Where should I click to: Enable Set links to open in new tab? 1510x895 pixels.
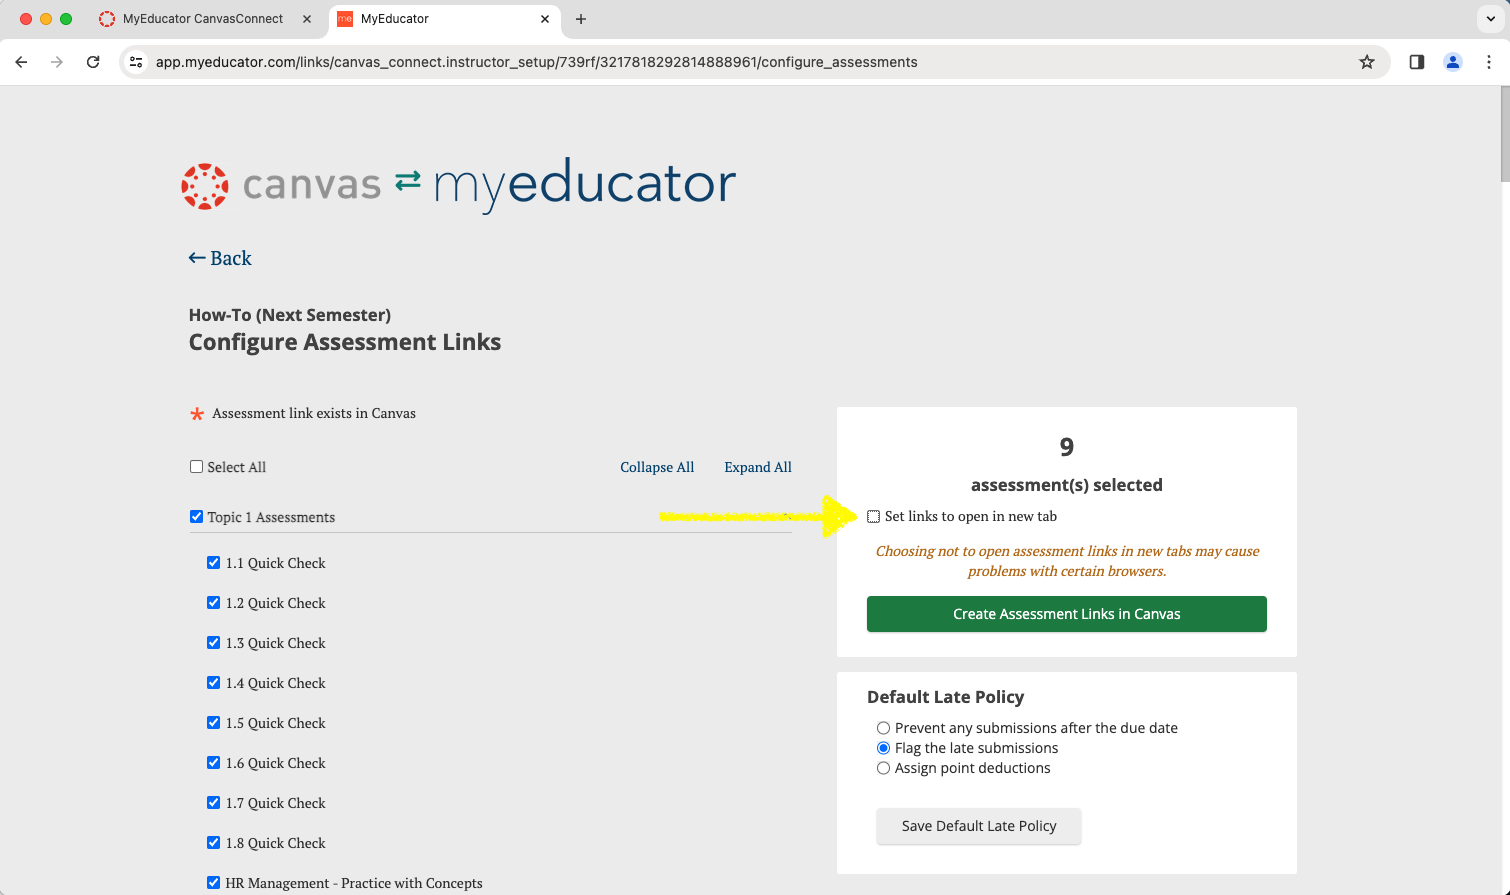874,517
